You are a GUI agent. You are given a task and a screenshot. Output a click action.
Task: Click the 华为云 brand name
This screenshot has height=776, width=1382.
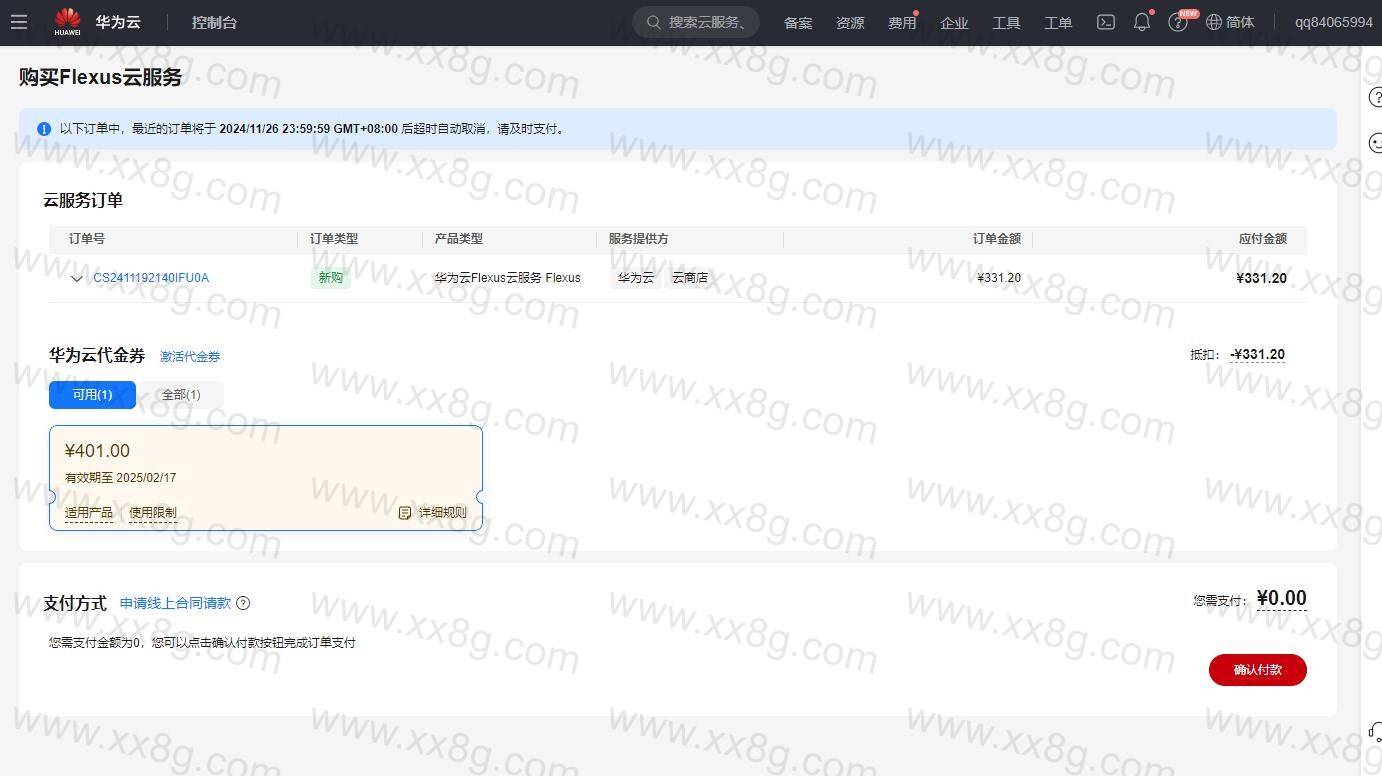118,22
